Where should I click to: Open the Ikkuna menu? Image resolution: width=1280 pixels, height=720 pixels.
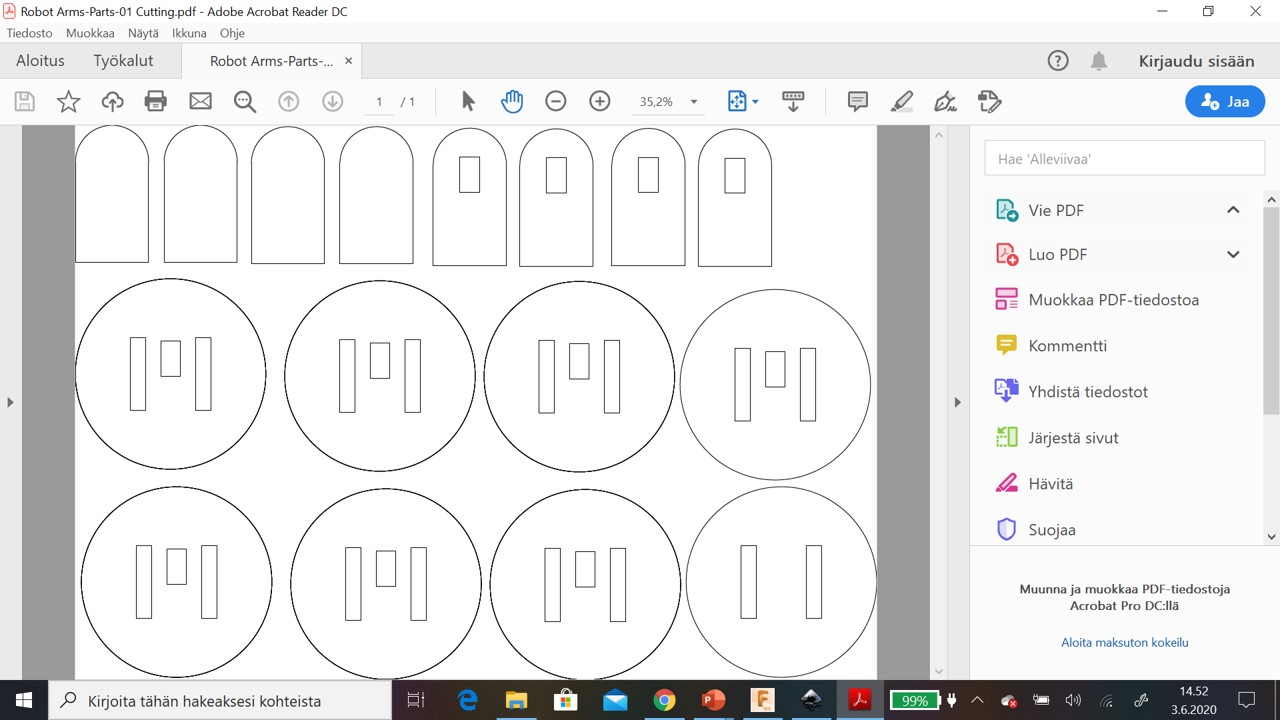[x=189, y=33]
